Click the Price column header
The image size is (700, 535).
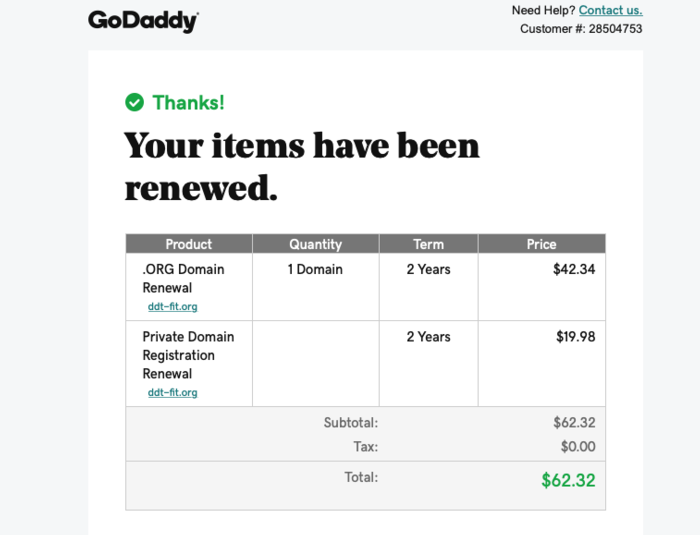tap(542, 244)
